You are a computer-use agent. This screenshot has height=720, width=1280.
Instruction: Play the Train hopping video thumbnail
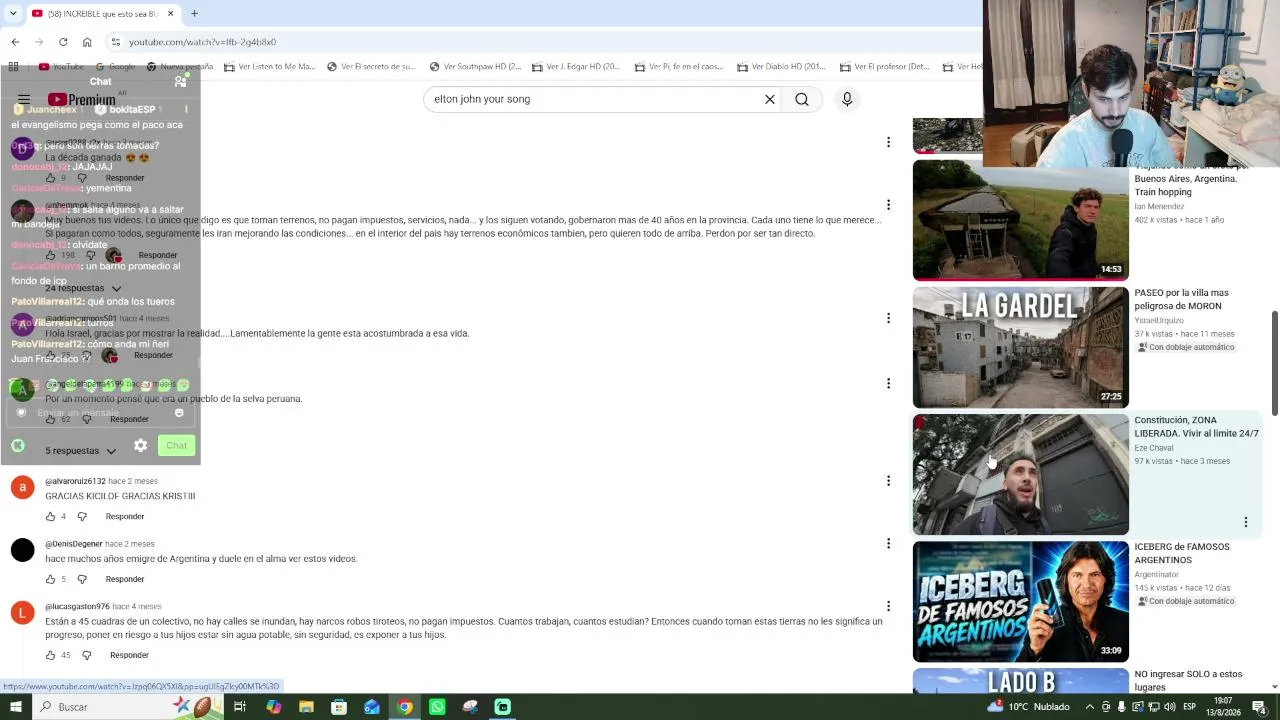click(1020, 220)
